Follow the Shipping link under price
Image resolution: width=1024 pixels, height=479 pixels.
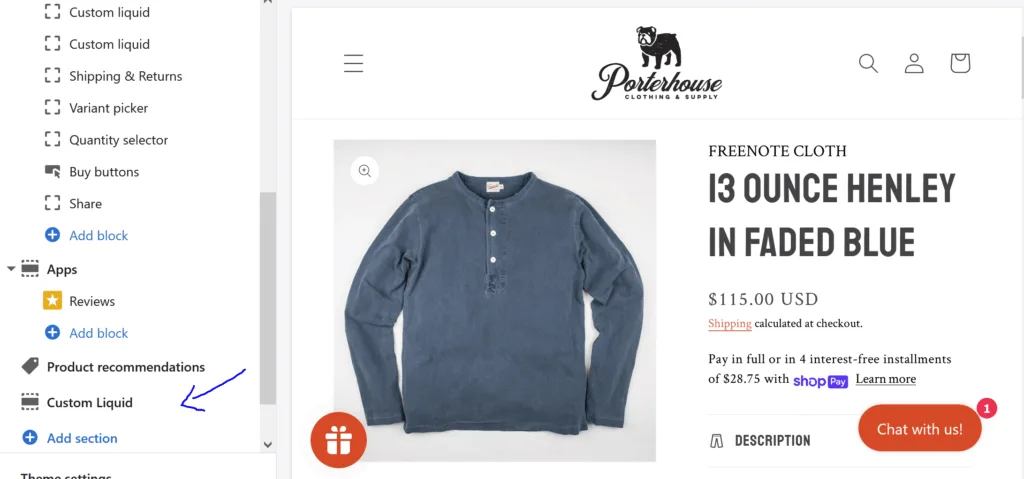point(729,323)
